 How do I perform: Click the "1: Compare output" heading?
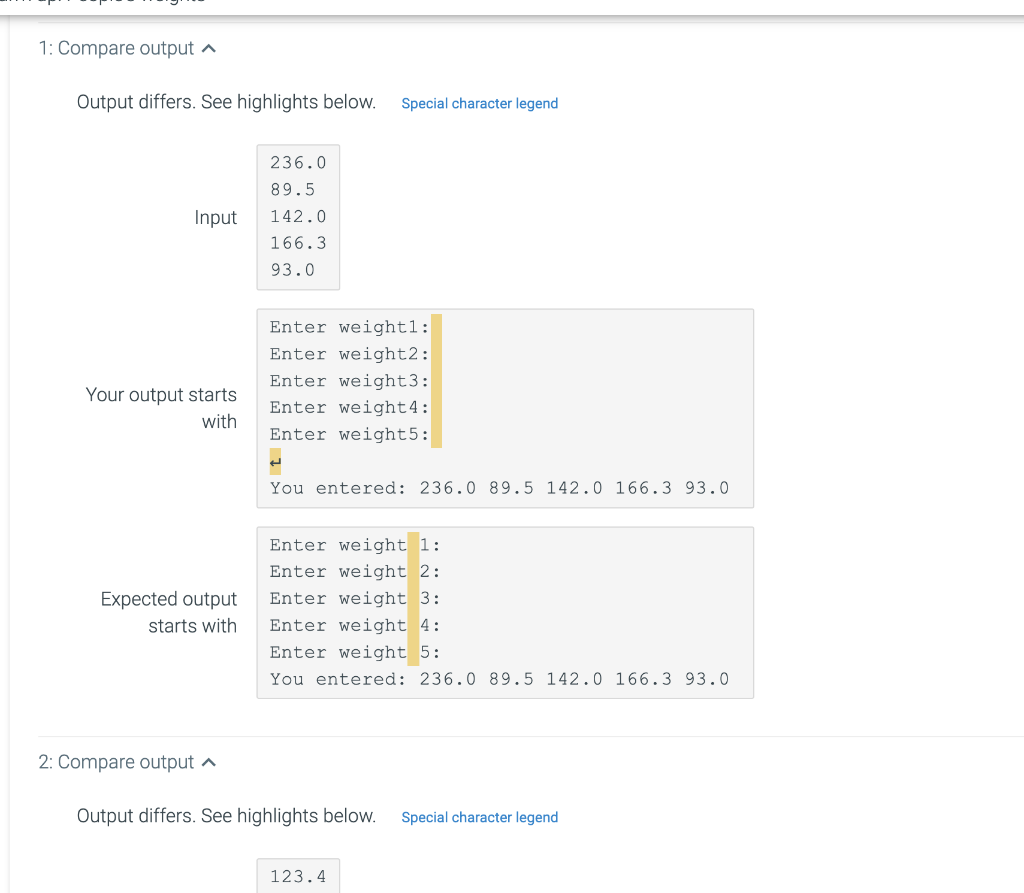[x=117, y=47]
